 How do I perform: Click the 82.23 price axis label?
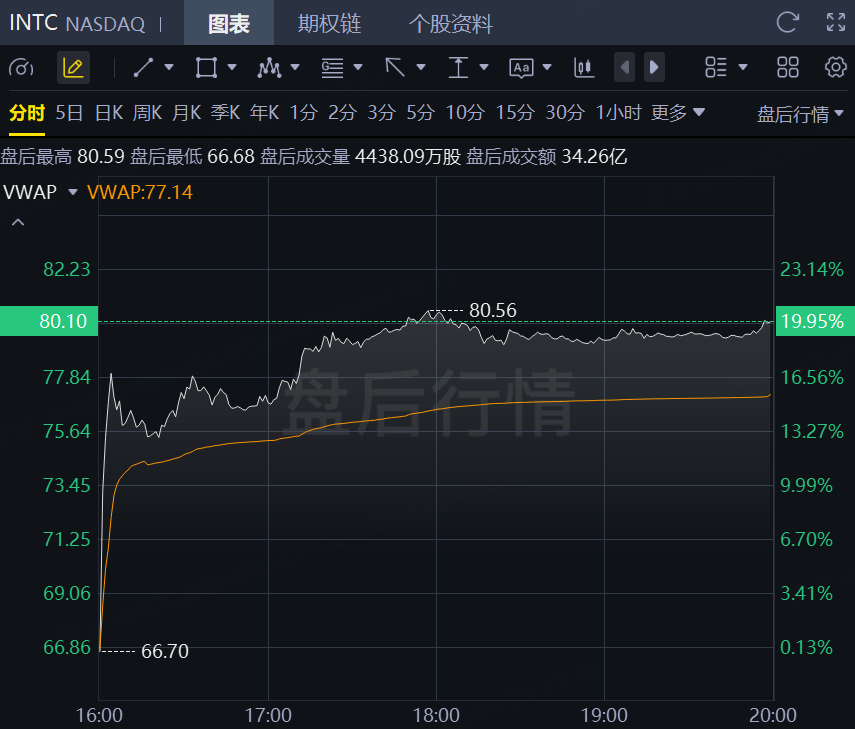click(67, 269)
